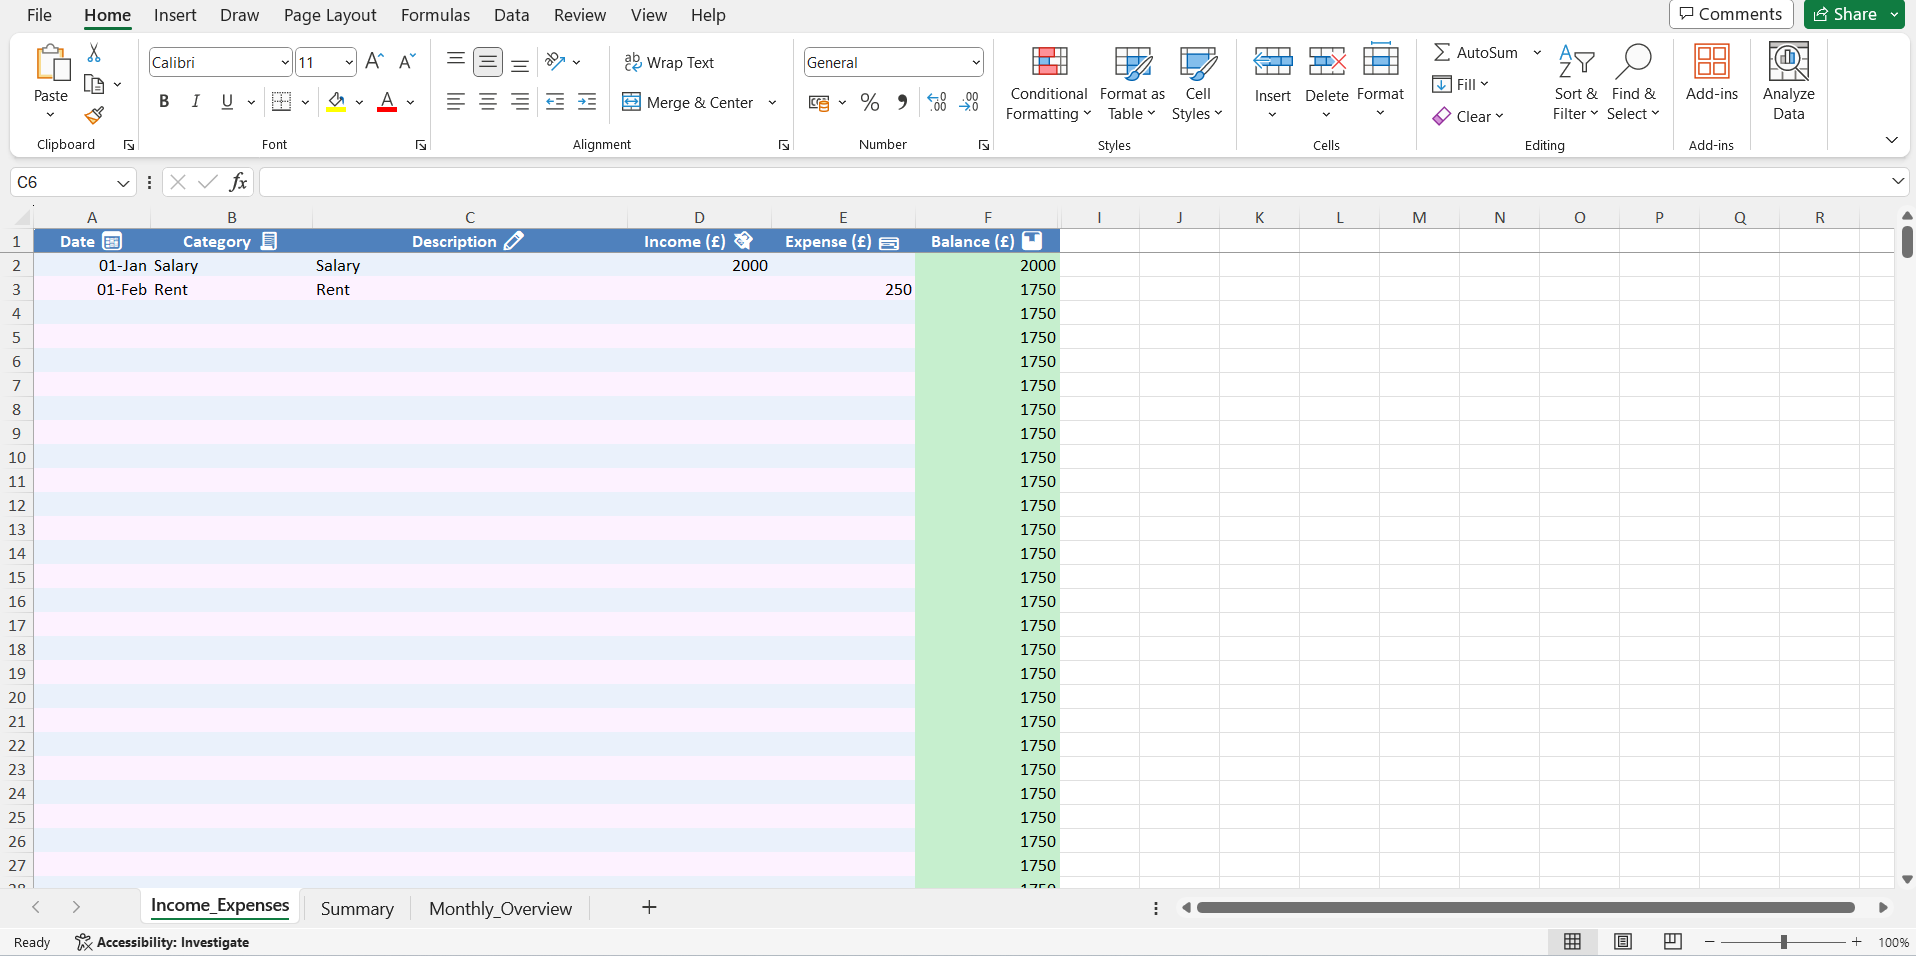Click the Percent Style icon

click(x=870, y=102)
